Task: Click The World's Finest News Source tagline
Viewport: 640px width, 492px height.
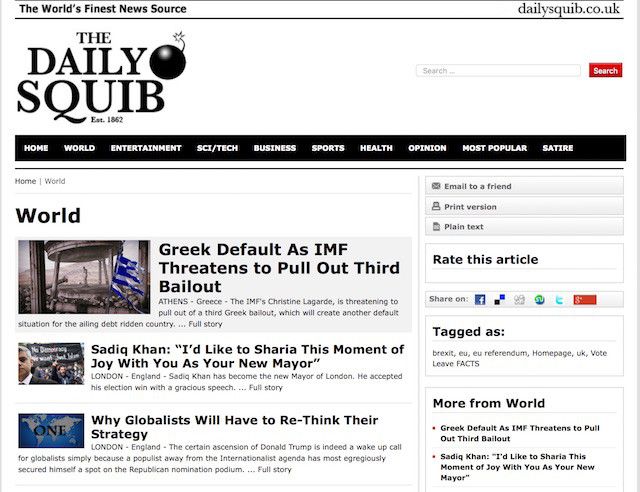Action: (103, 9)
